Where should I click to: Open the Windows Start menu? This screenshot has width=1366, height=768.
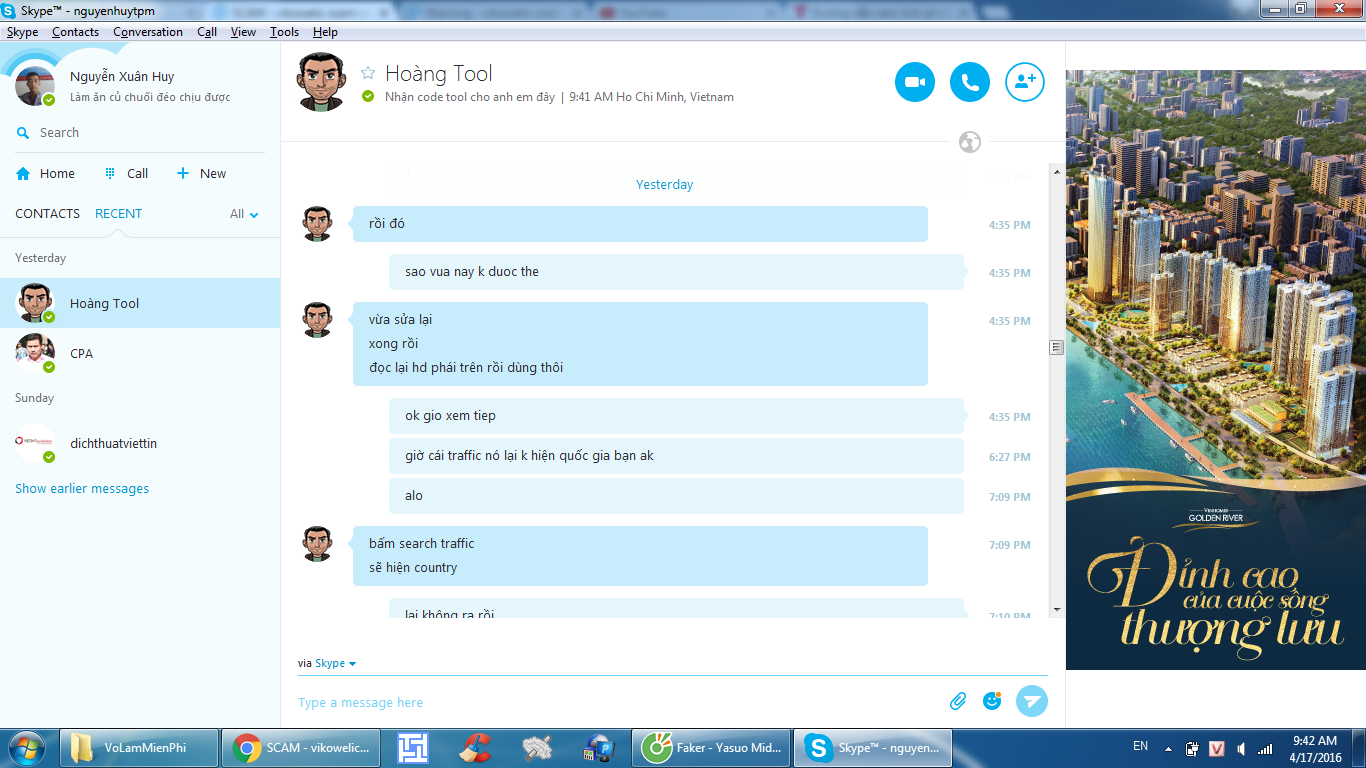point(27,748)
